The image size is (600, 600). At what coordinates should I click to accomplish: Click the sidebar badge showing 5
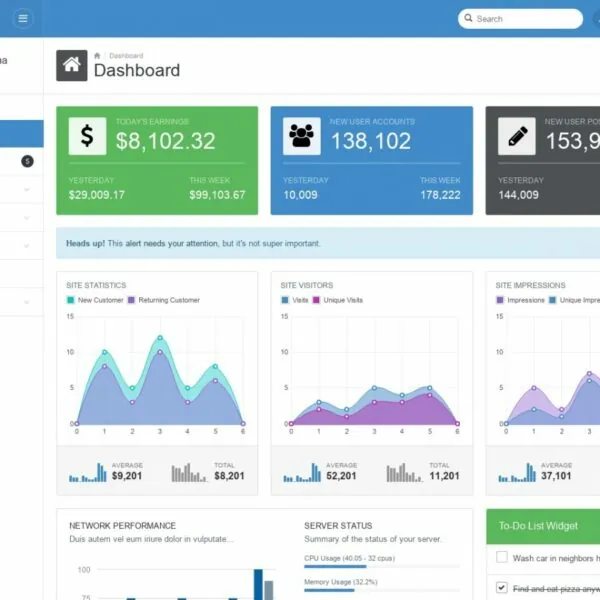(27, 161)
